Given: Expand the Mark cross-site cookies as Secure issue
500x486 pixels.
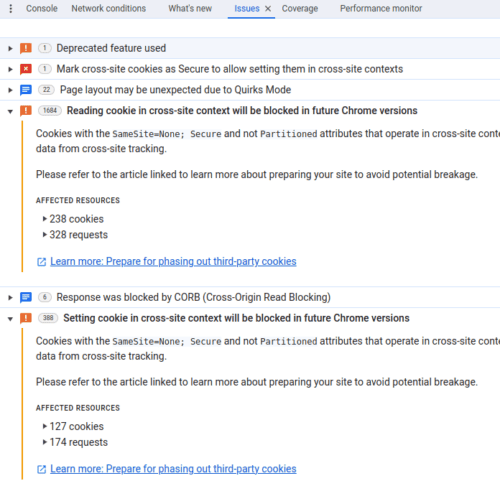Looking at the screenshot, I should pyautogui.click(x=10, y=69).
